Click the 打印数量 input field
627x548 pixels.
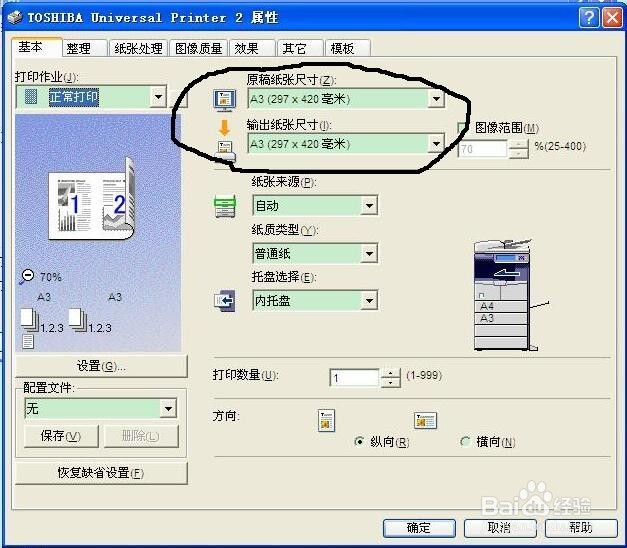tap(354, 378)
